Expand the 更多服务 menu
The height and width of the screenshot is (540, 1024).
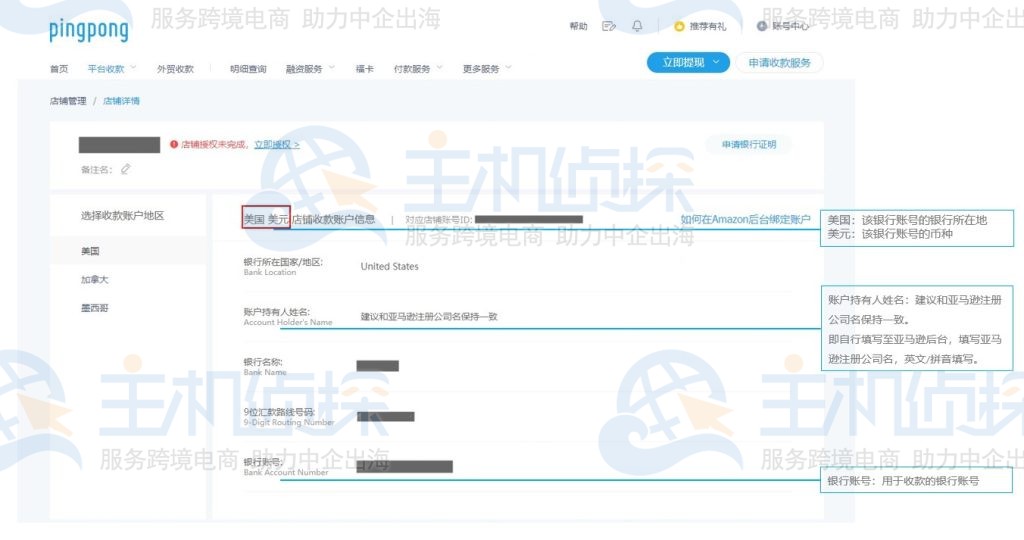487,69
